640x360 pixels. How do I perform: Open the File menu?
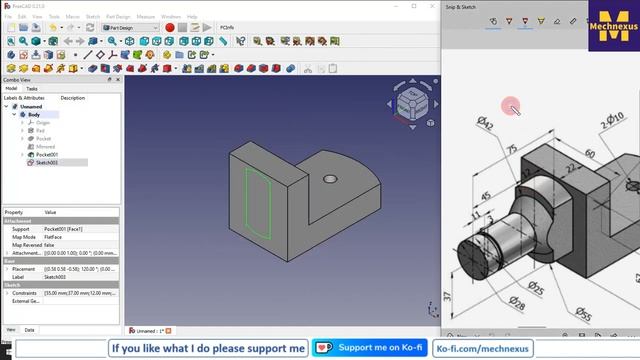pyautogui.click(x=8, y=17)
